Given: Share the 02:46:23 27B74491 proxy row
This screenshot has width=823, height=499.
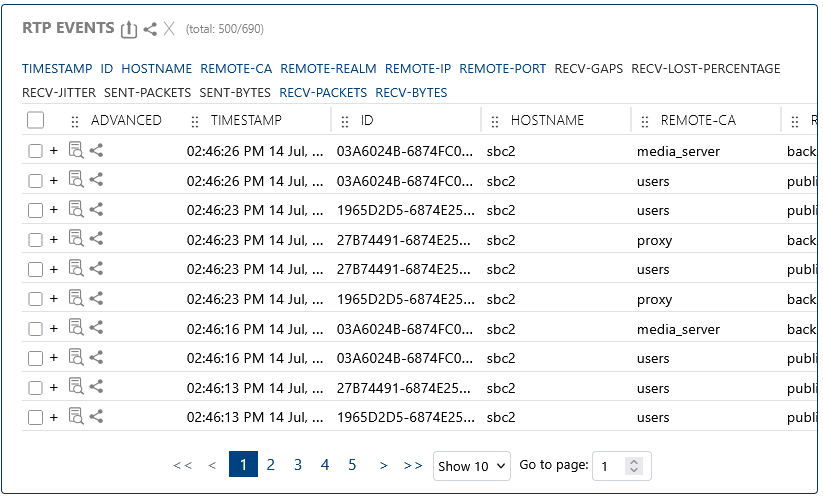Looking at the screenshot, I should click(96, 239).
